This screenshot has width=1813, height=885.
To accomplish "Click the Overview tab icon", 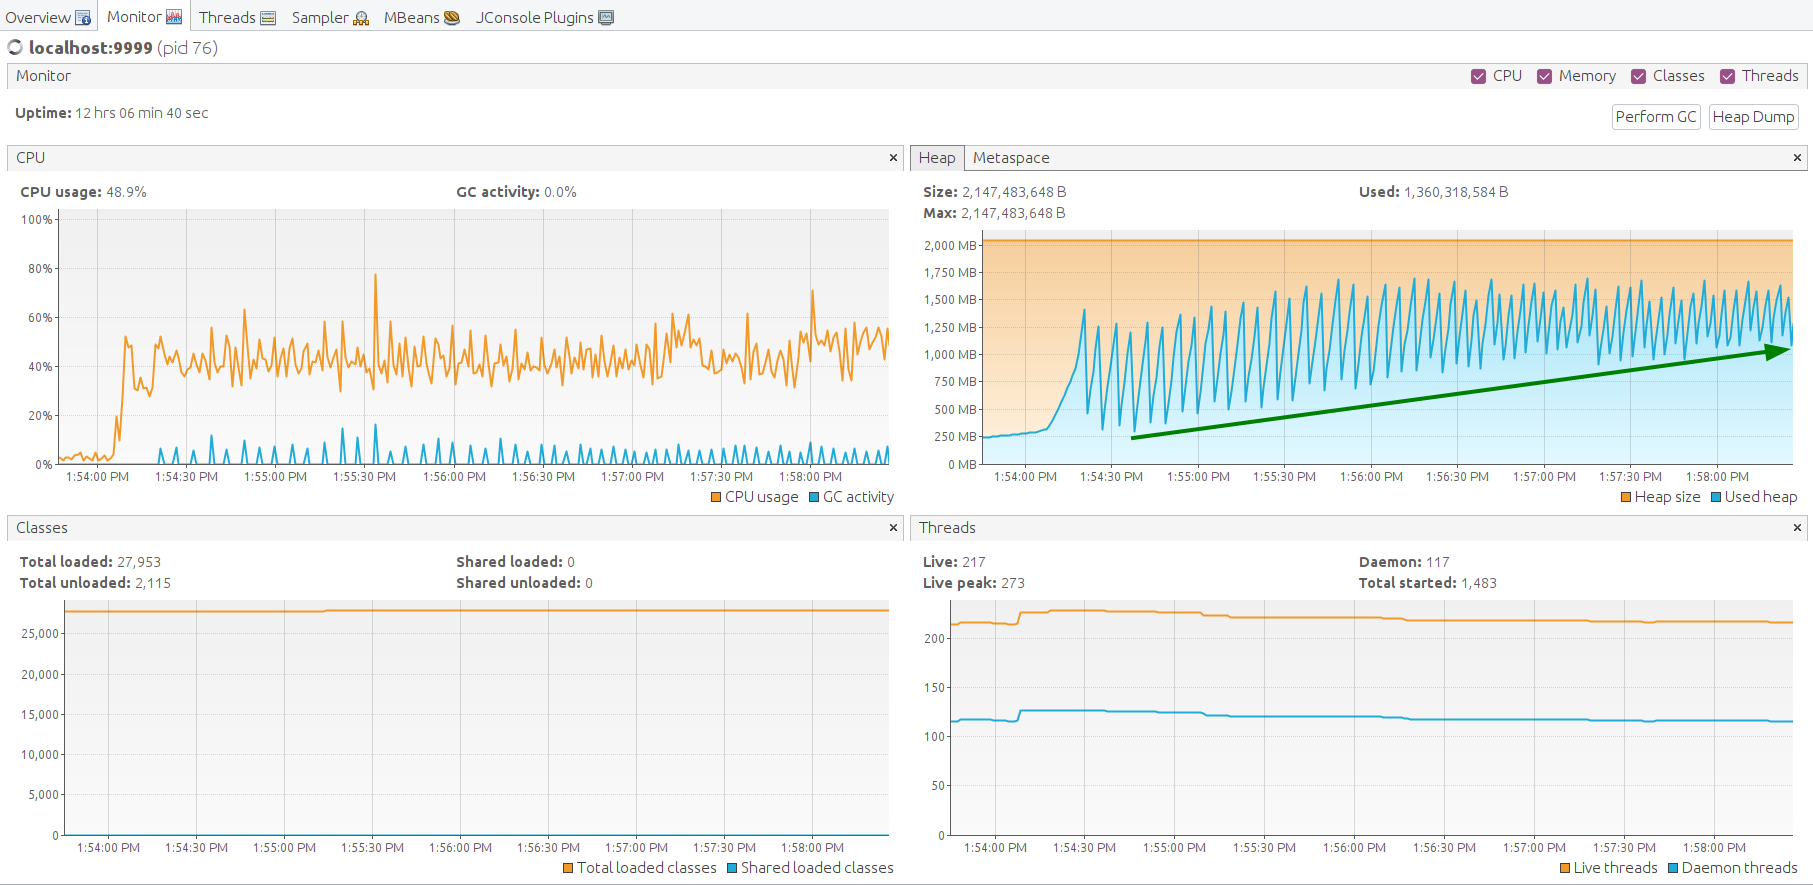I will pos(83,18).
